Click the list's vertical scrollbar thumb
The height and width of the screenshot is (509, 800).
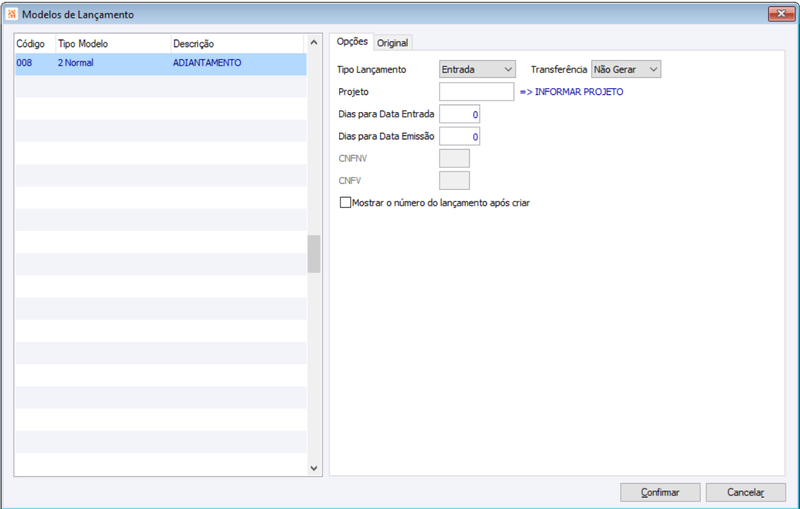(x=314, y=254)
